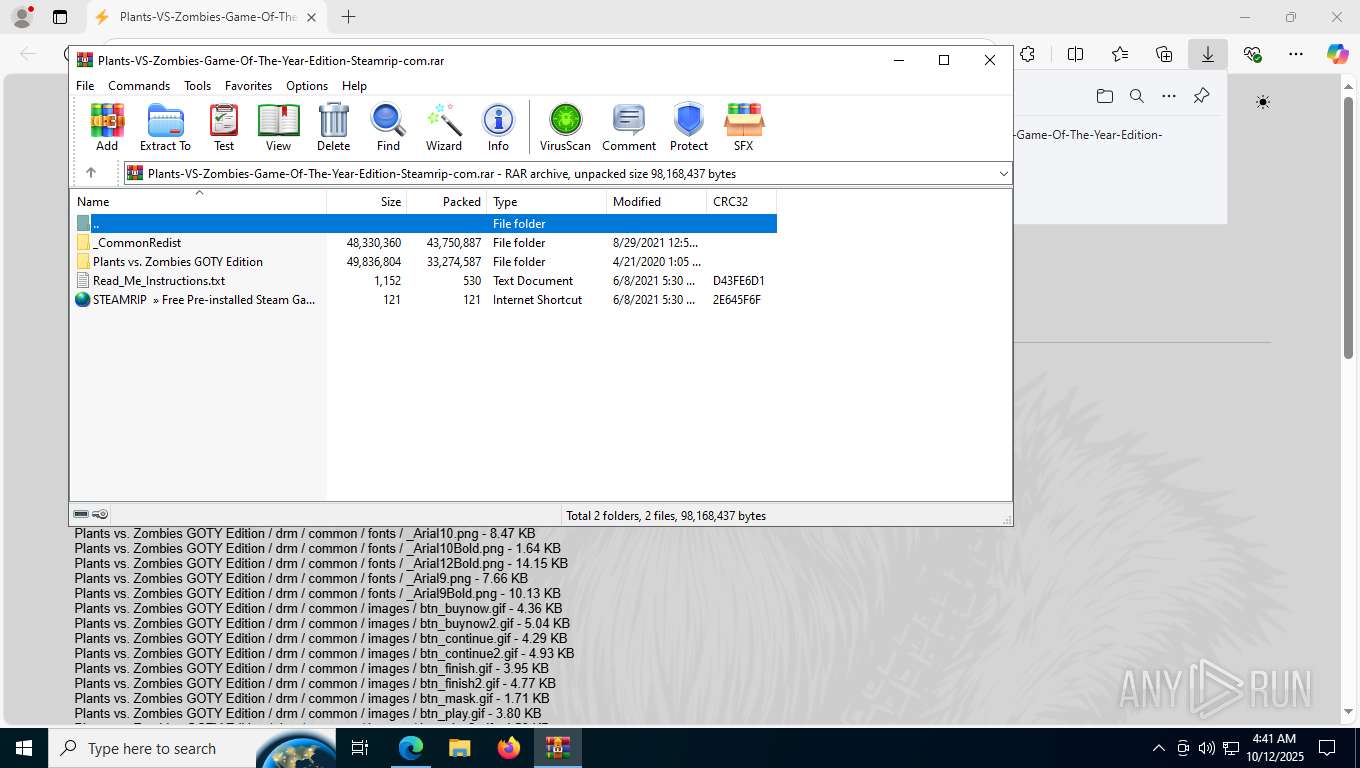The height and width of the screenshot is (768, 1360).
Task: Open Edge Collections icon
Action: (1164, 54)
